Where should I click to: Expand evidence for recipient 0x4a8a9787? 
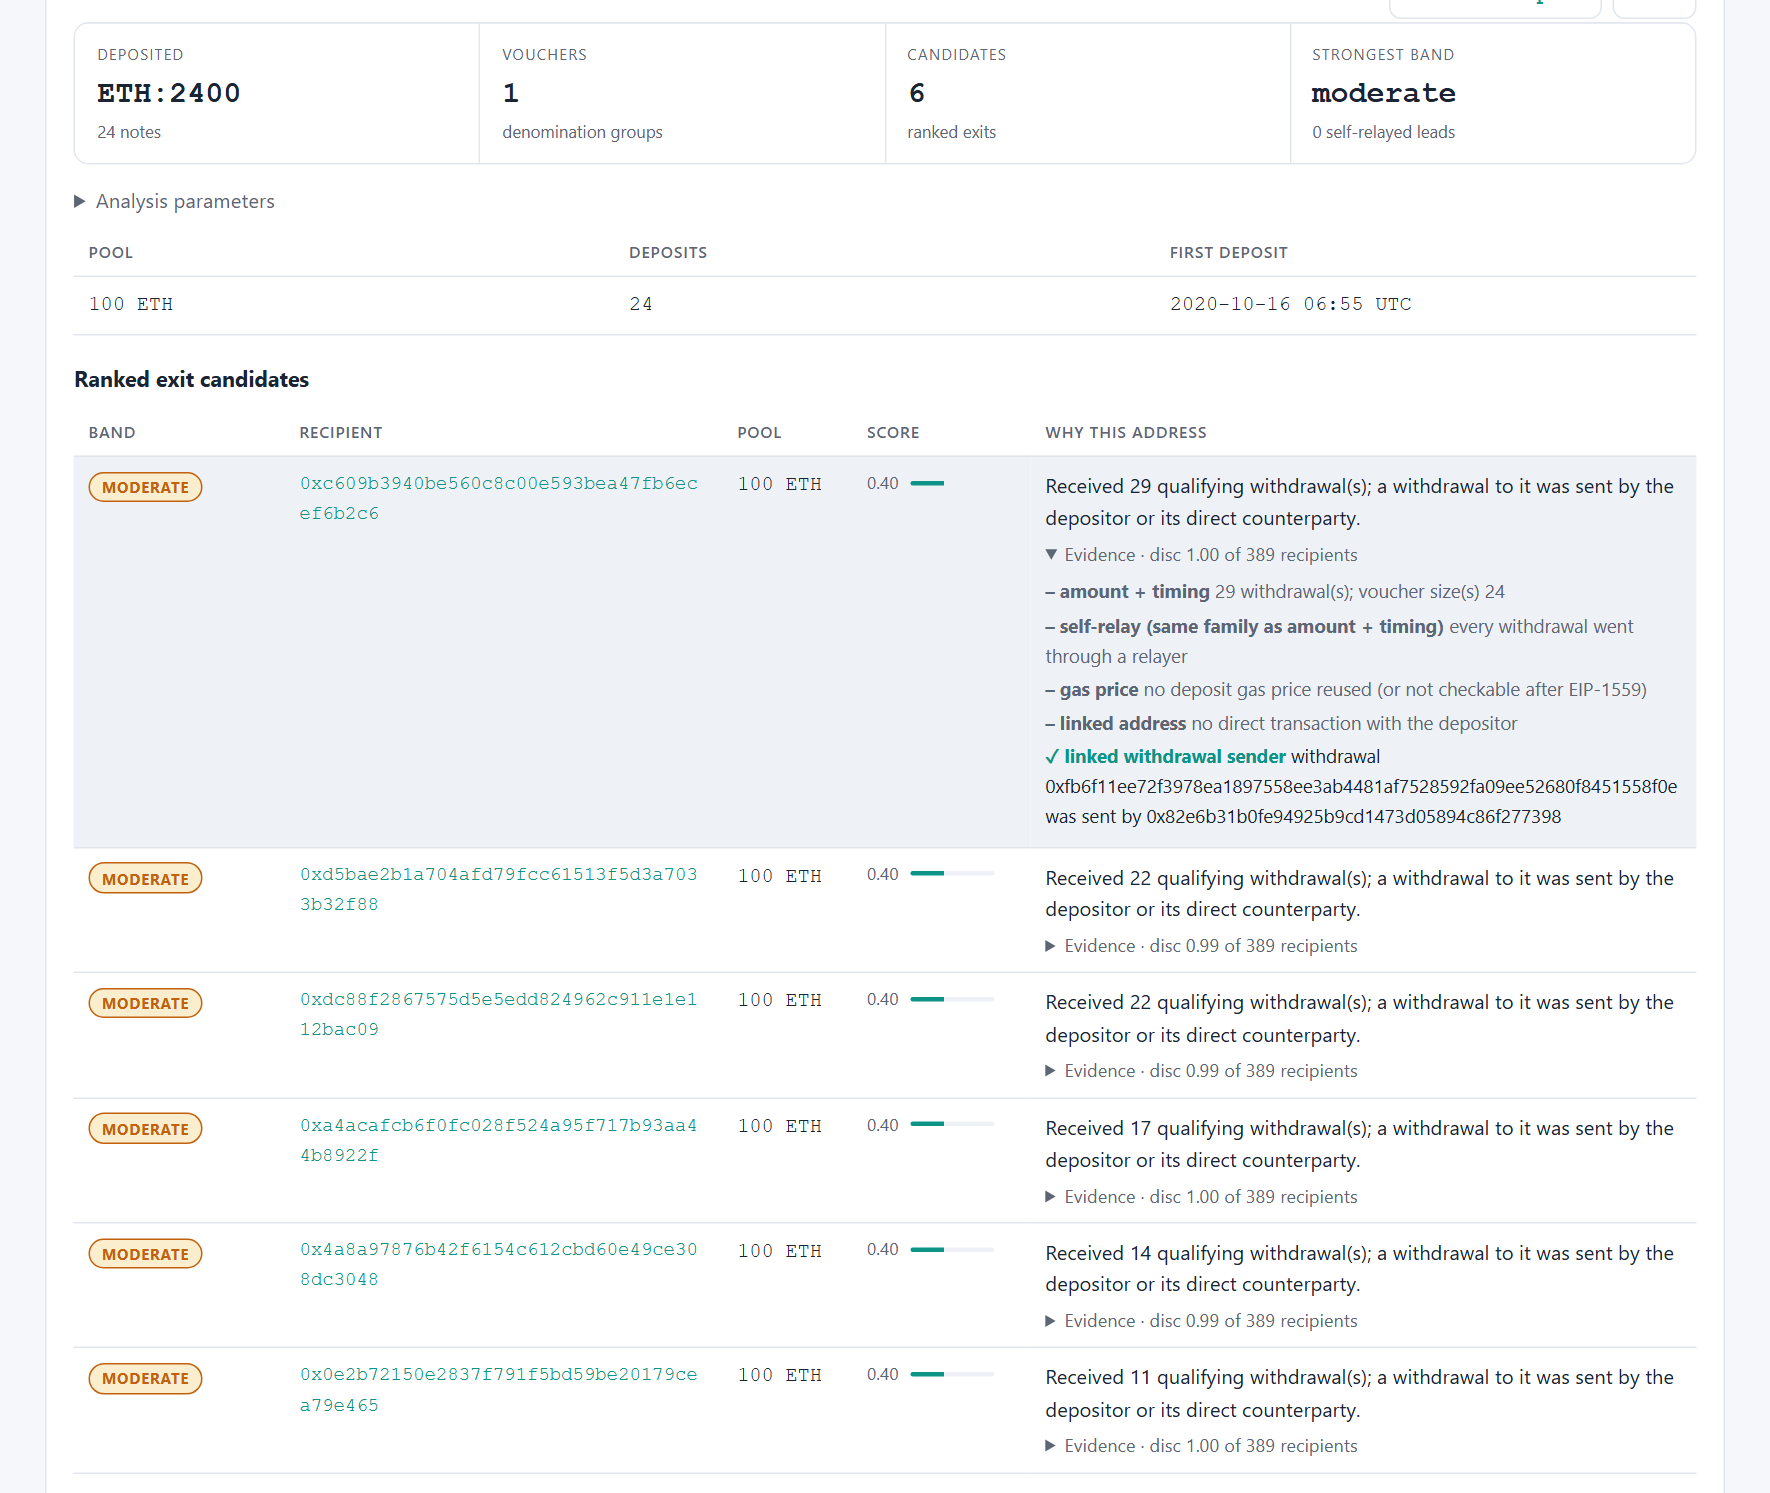(x=1201, y=1321)
